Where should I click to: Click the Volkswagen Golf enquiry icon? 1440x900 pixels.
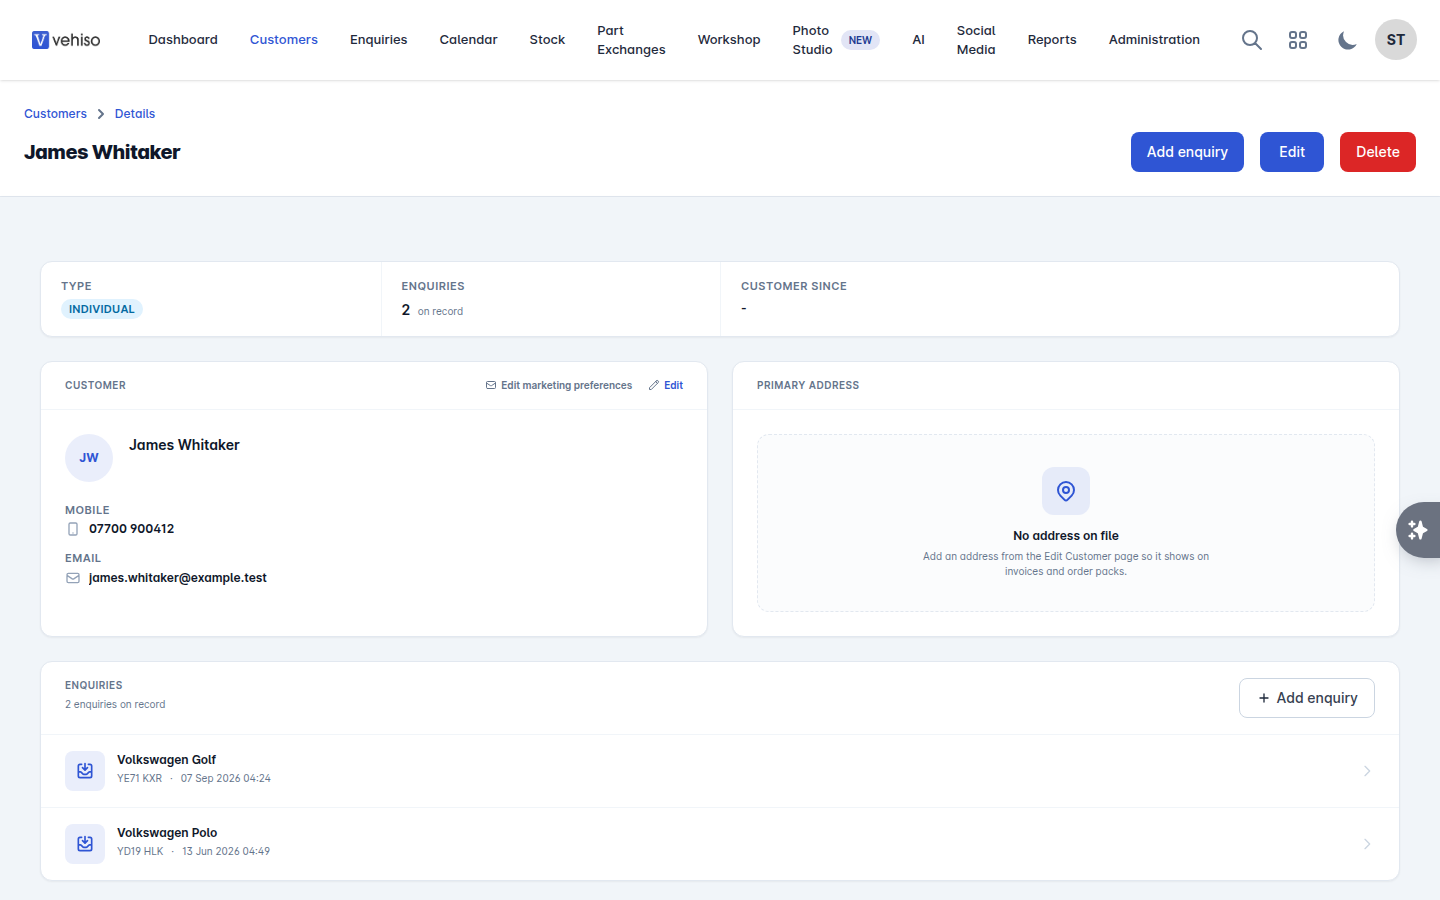(85, 771)
